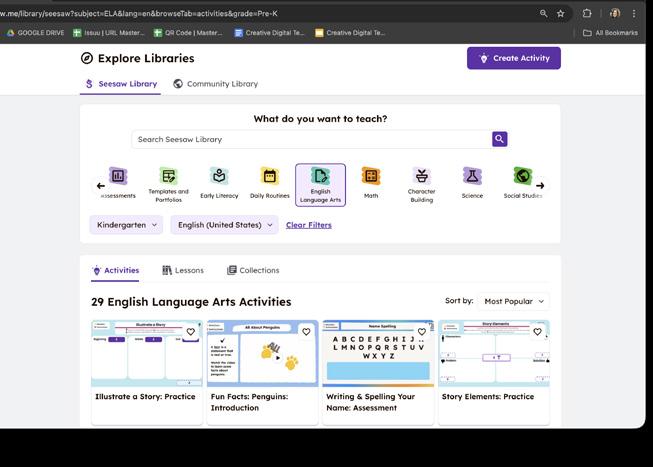
Task: Open the Illustrate a Story: Practice thumbnail
Action: (x=147, y=354)
